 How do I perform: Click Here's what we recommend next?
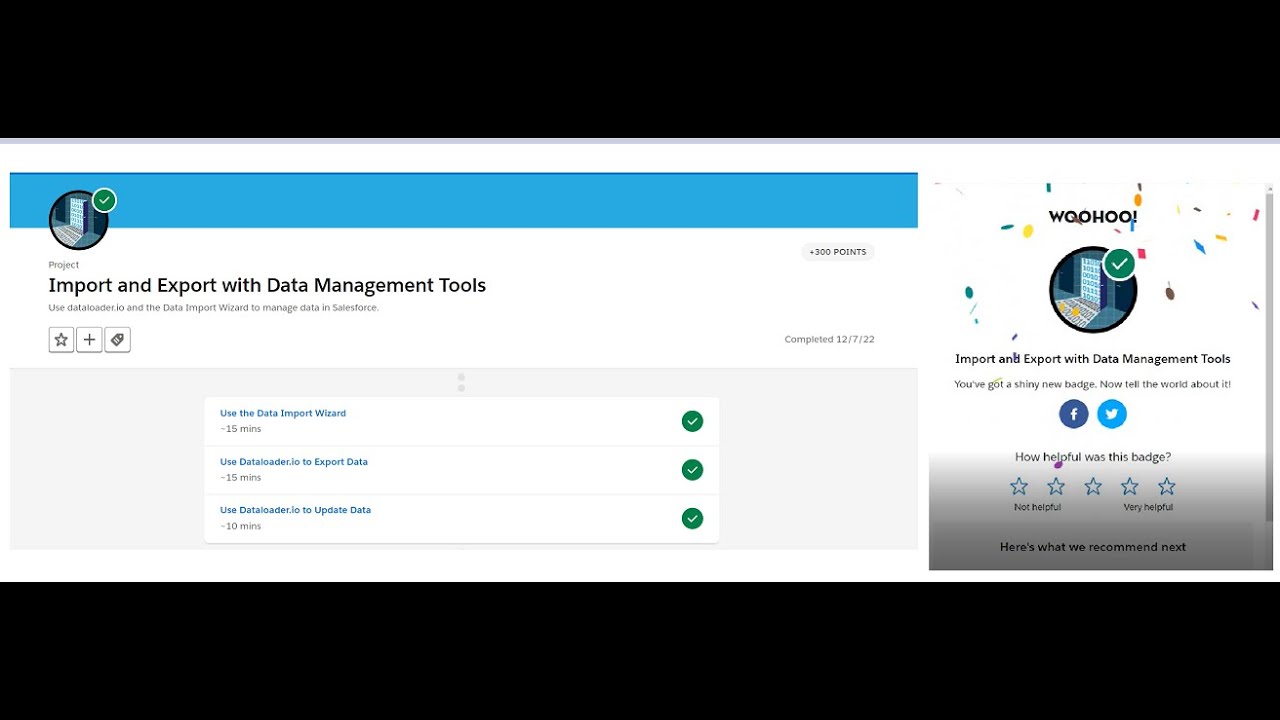(1093, 547)
